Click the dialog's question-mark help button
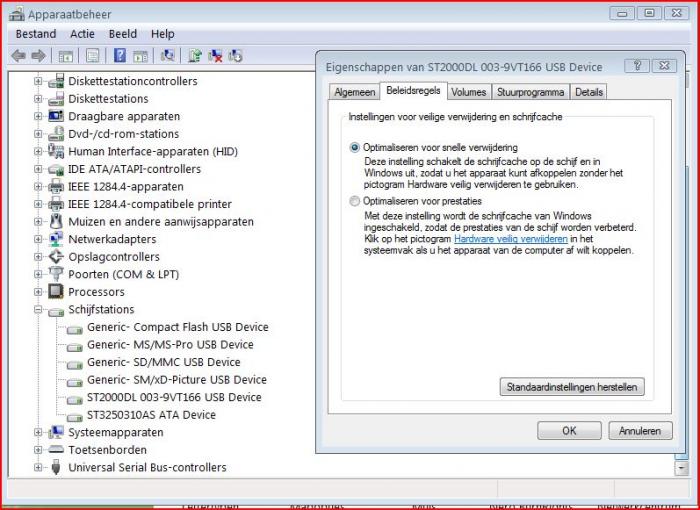The image size is (700, 510). (638, 66)
